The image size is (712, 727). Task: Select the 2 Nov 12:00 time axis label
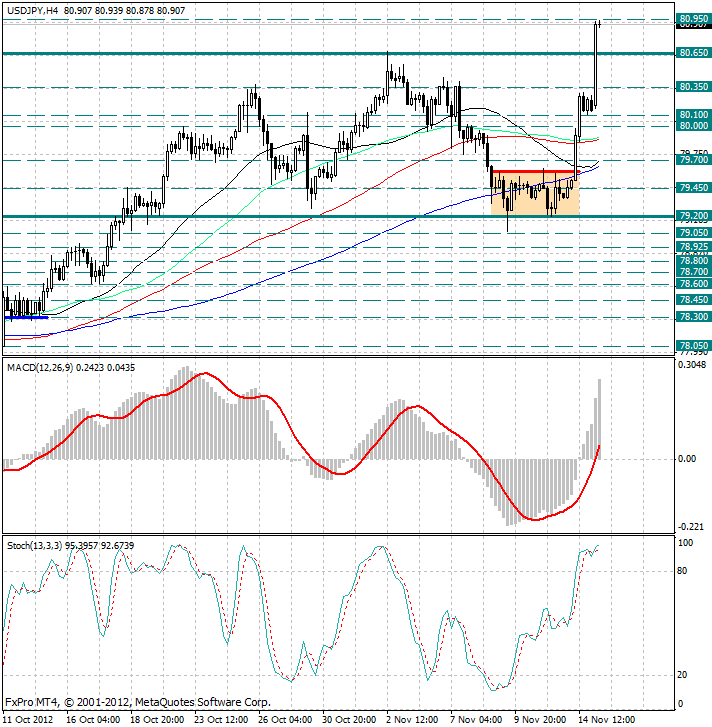412,720
